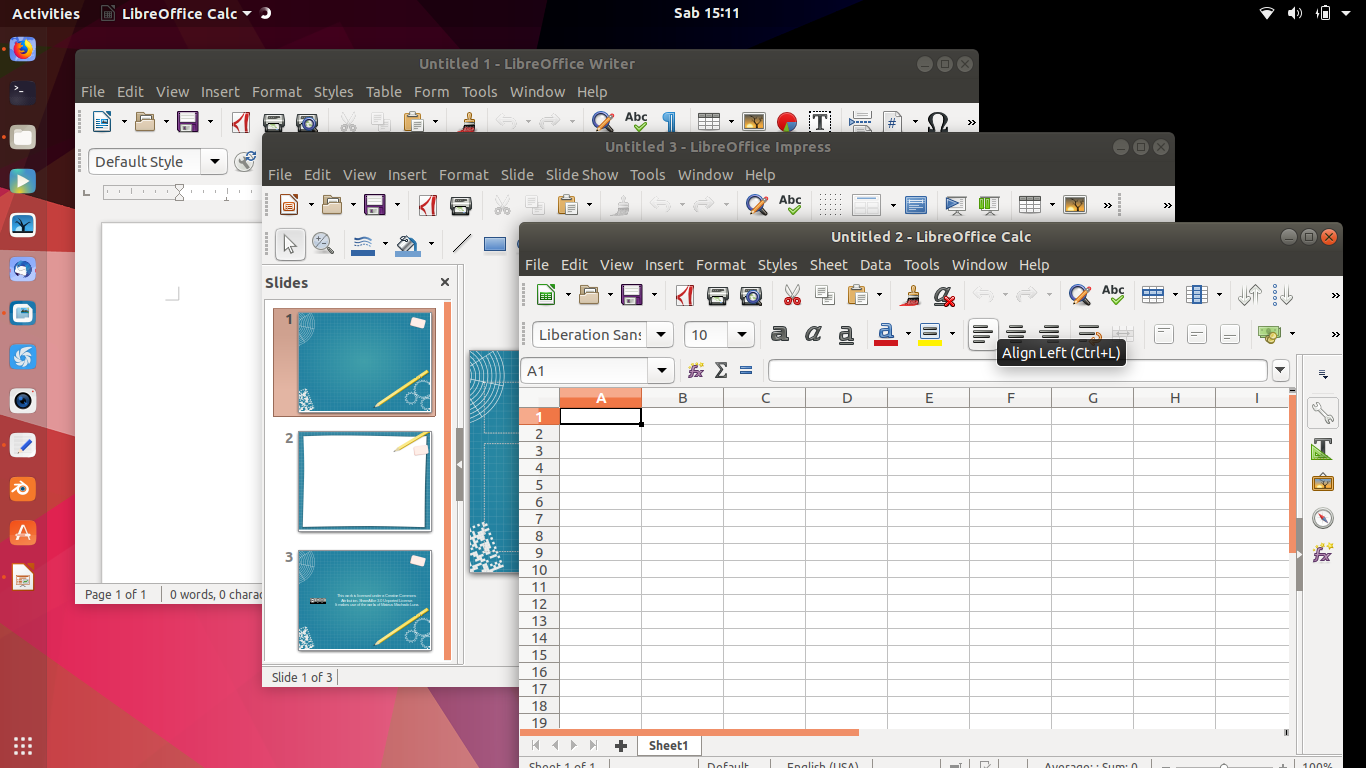Click the equals Formula icon in Calc
Image resolution: width=1366 pixels, height=768 pixels.
(746, 371)
